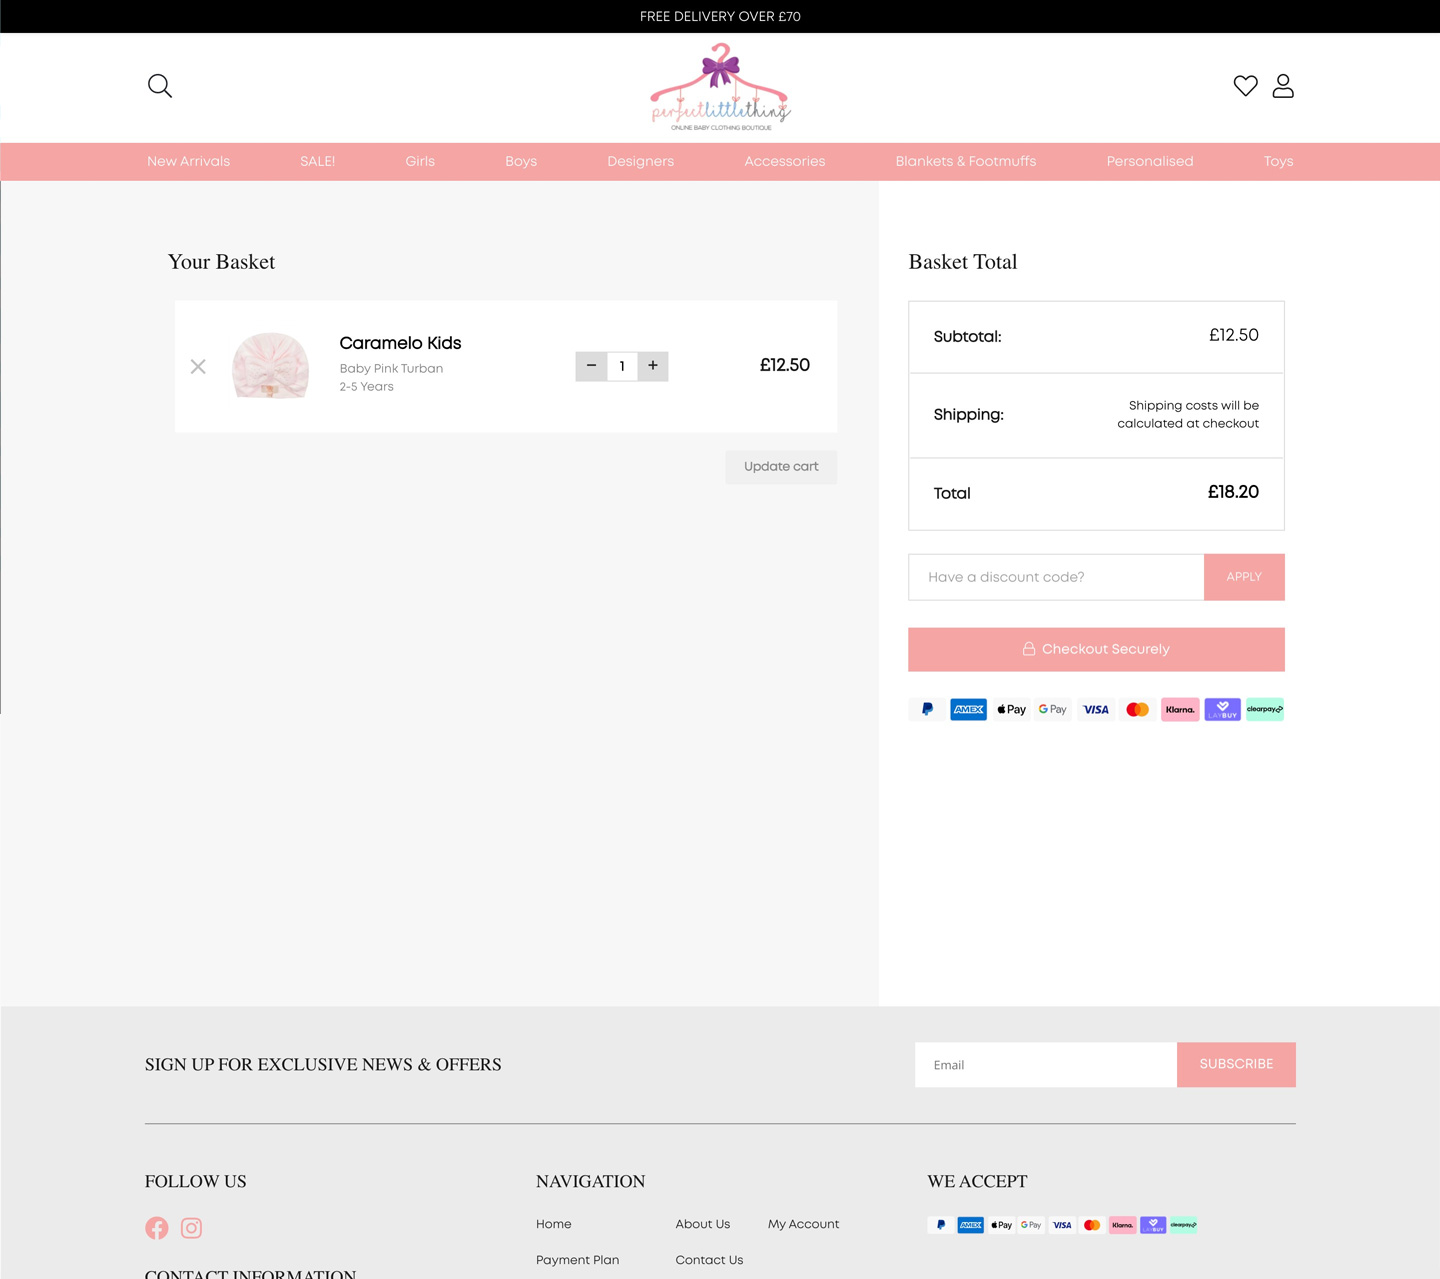
Task: Open the user account icon
Action: pyautogui.click(x=1283, y=86)
